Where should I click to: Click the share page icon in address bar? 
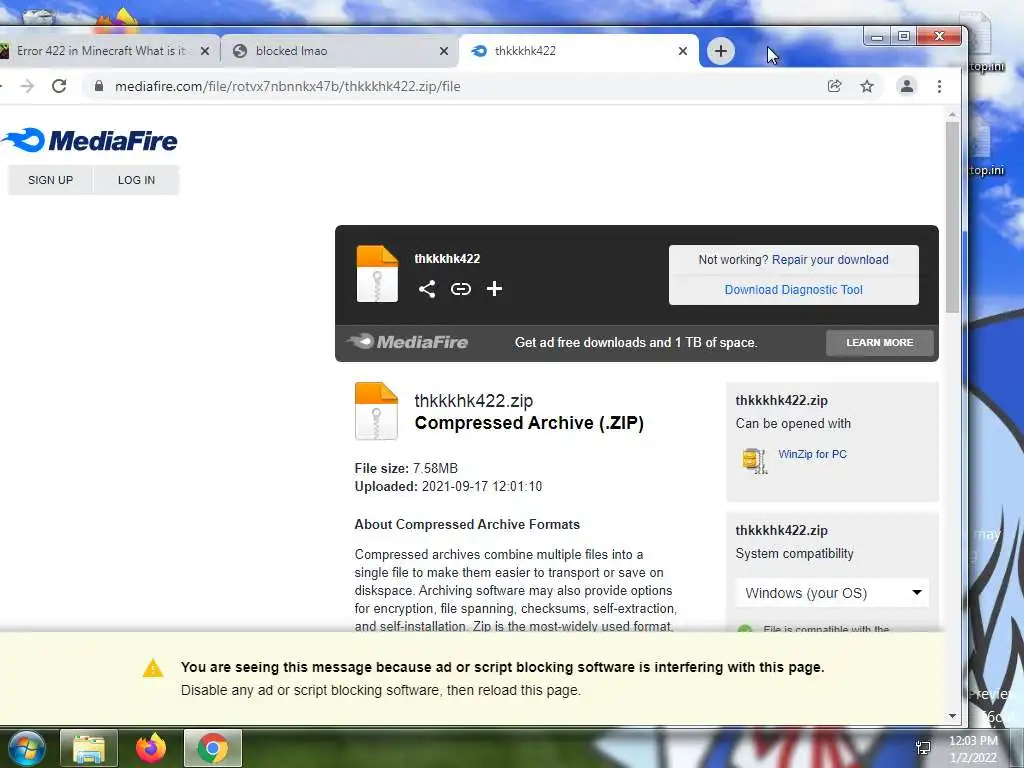click(x=834, y=86)
